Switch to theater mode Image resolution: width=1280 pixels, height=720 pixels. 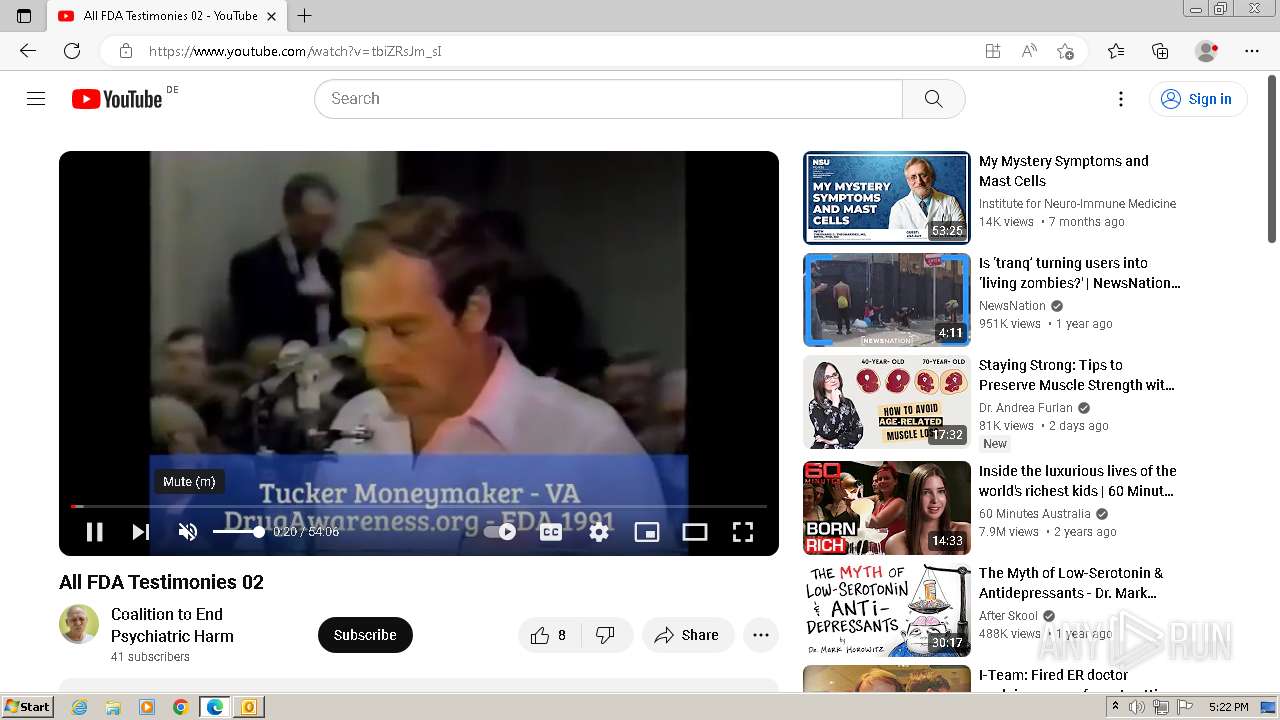coord(695,532)
